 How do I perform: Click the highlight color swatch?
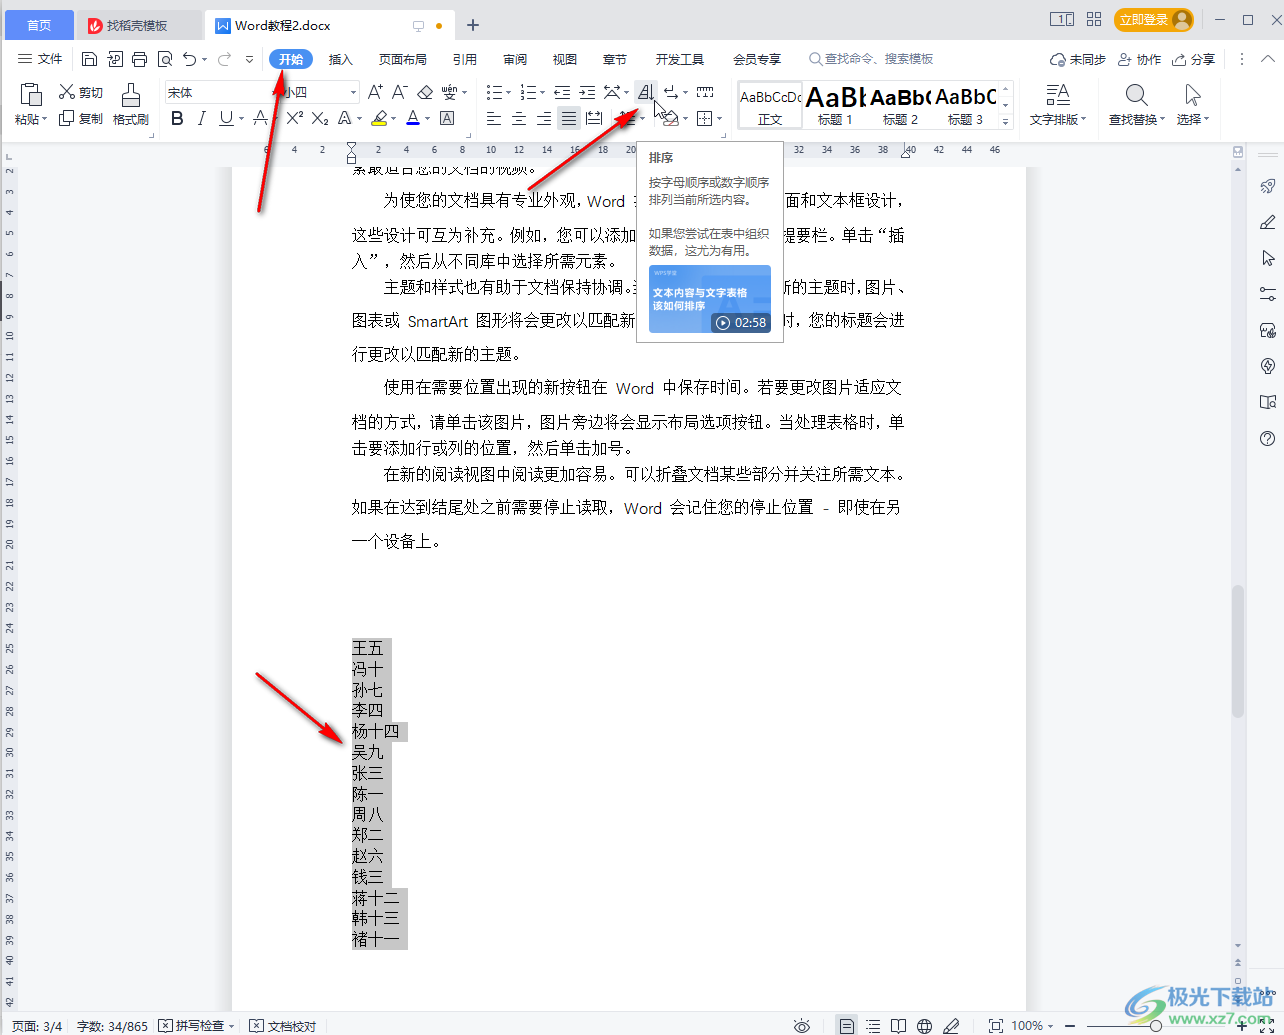[378, 118]
